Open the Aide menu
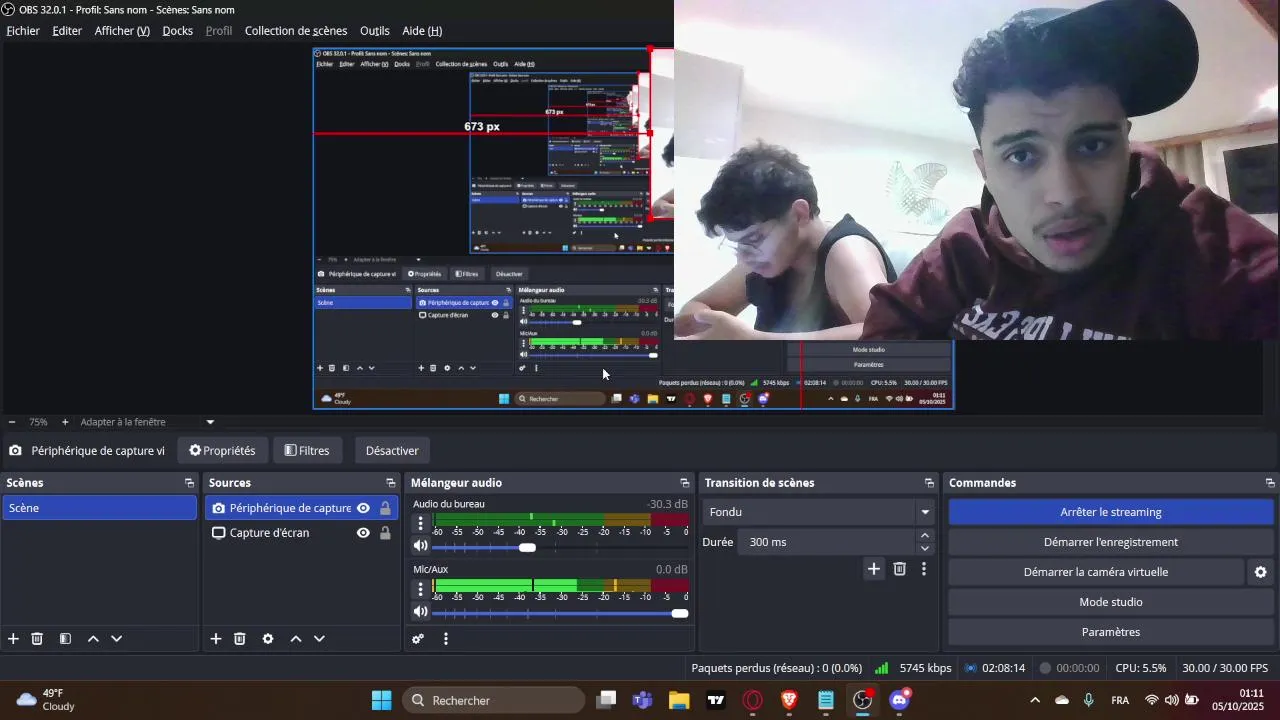1280x720 pixels. pyautogui.click(x=422, y=31)
